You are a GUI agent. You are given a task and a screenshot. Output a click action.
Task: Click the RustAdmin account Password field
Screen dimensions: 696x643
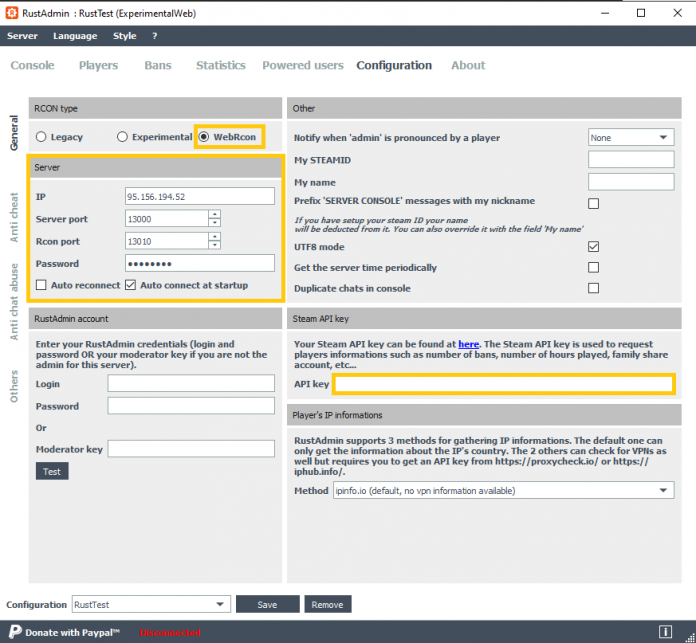click(191, 406)
